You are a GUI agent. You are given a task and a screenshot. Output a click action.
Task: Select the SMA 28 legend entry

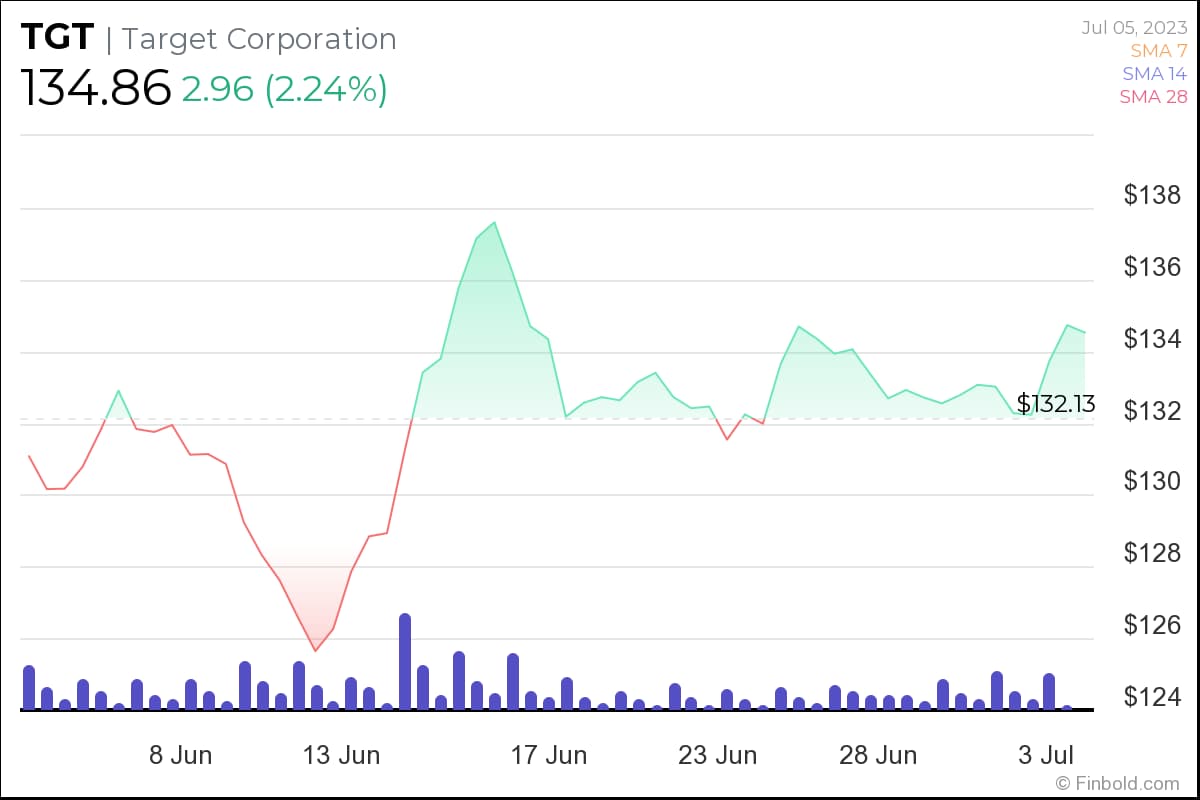[1153, 97]
